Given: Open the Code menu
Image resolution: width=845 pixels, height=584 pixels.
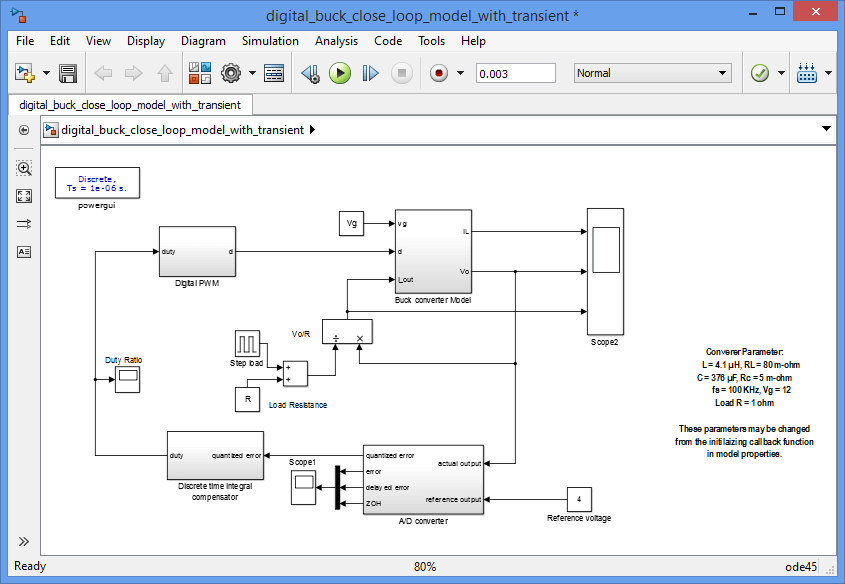Looking at the screenshot, I should (x=388, y=41).
